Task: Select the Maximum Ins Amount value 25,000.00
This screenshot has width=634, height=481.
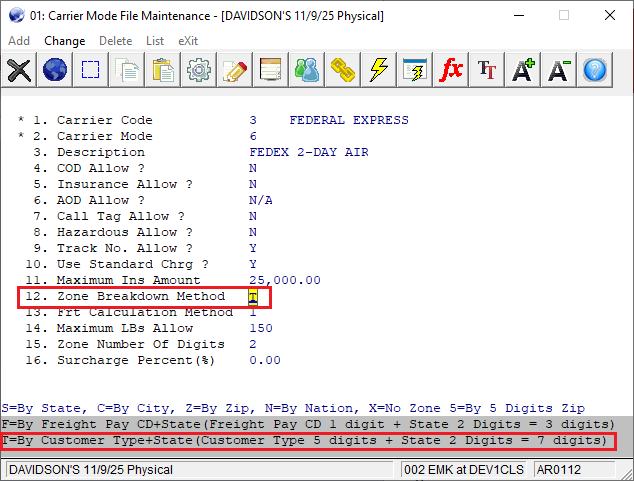Action: (x=285, y=280)
